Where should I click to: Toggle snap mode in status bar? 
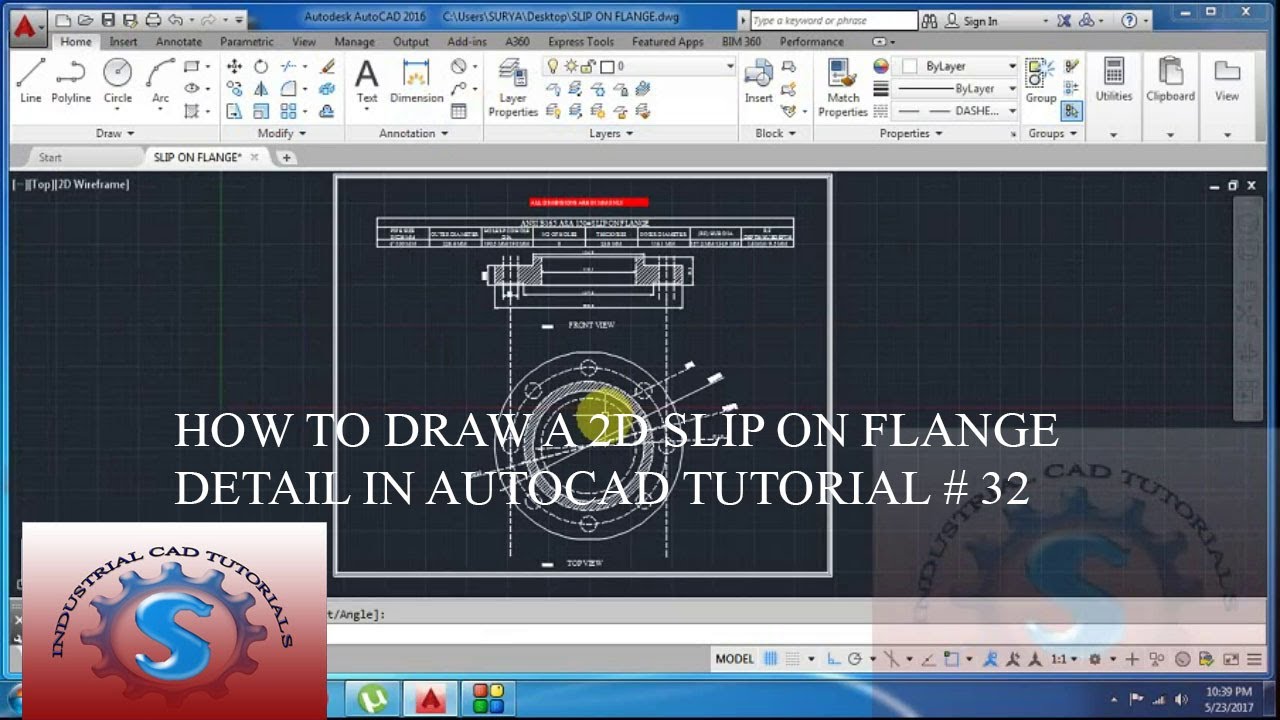[793, 659]
